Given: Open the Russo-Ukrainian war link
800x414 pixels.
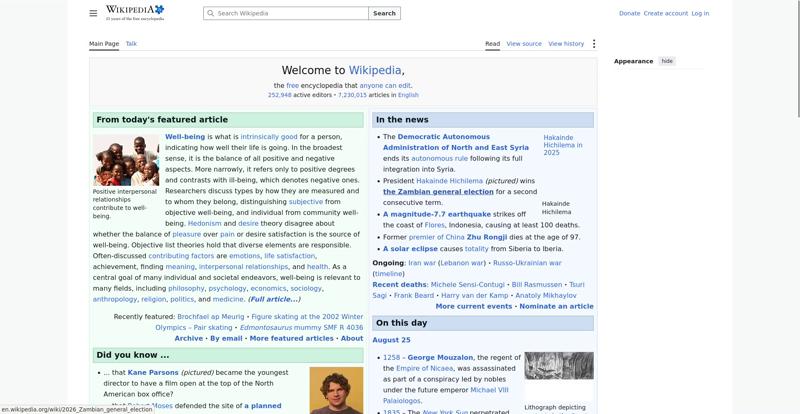Looking at the screenshot, I should point(527,263).
